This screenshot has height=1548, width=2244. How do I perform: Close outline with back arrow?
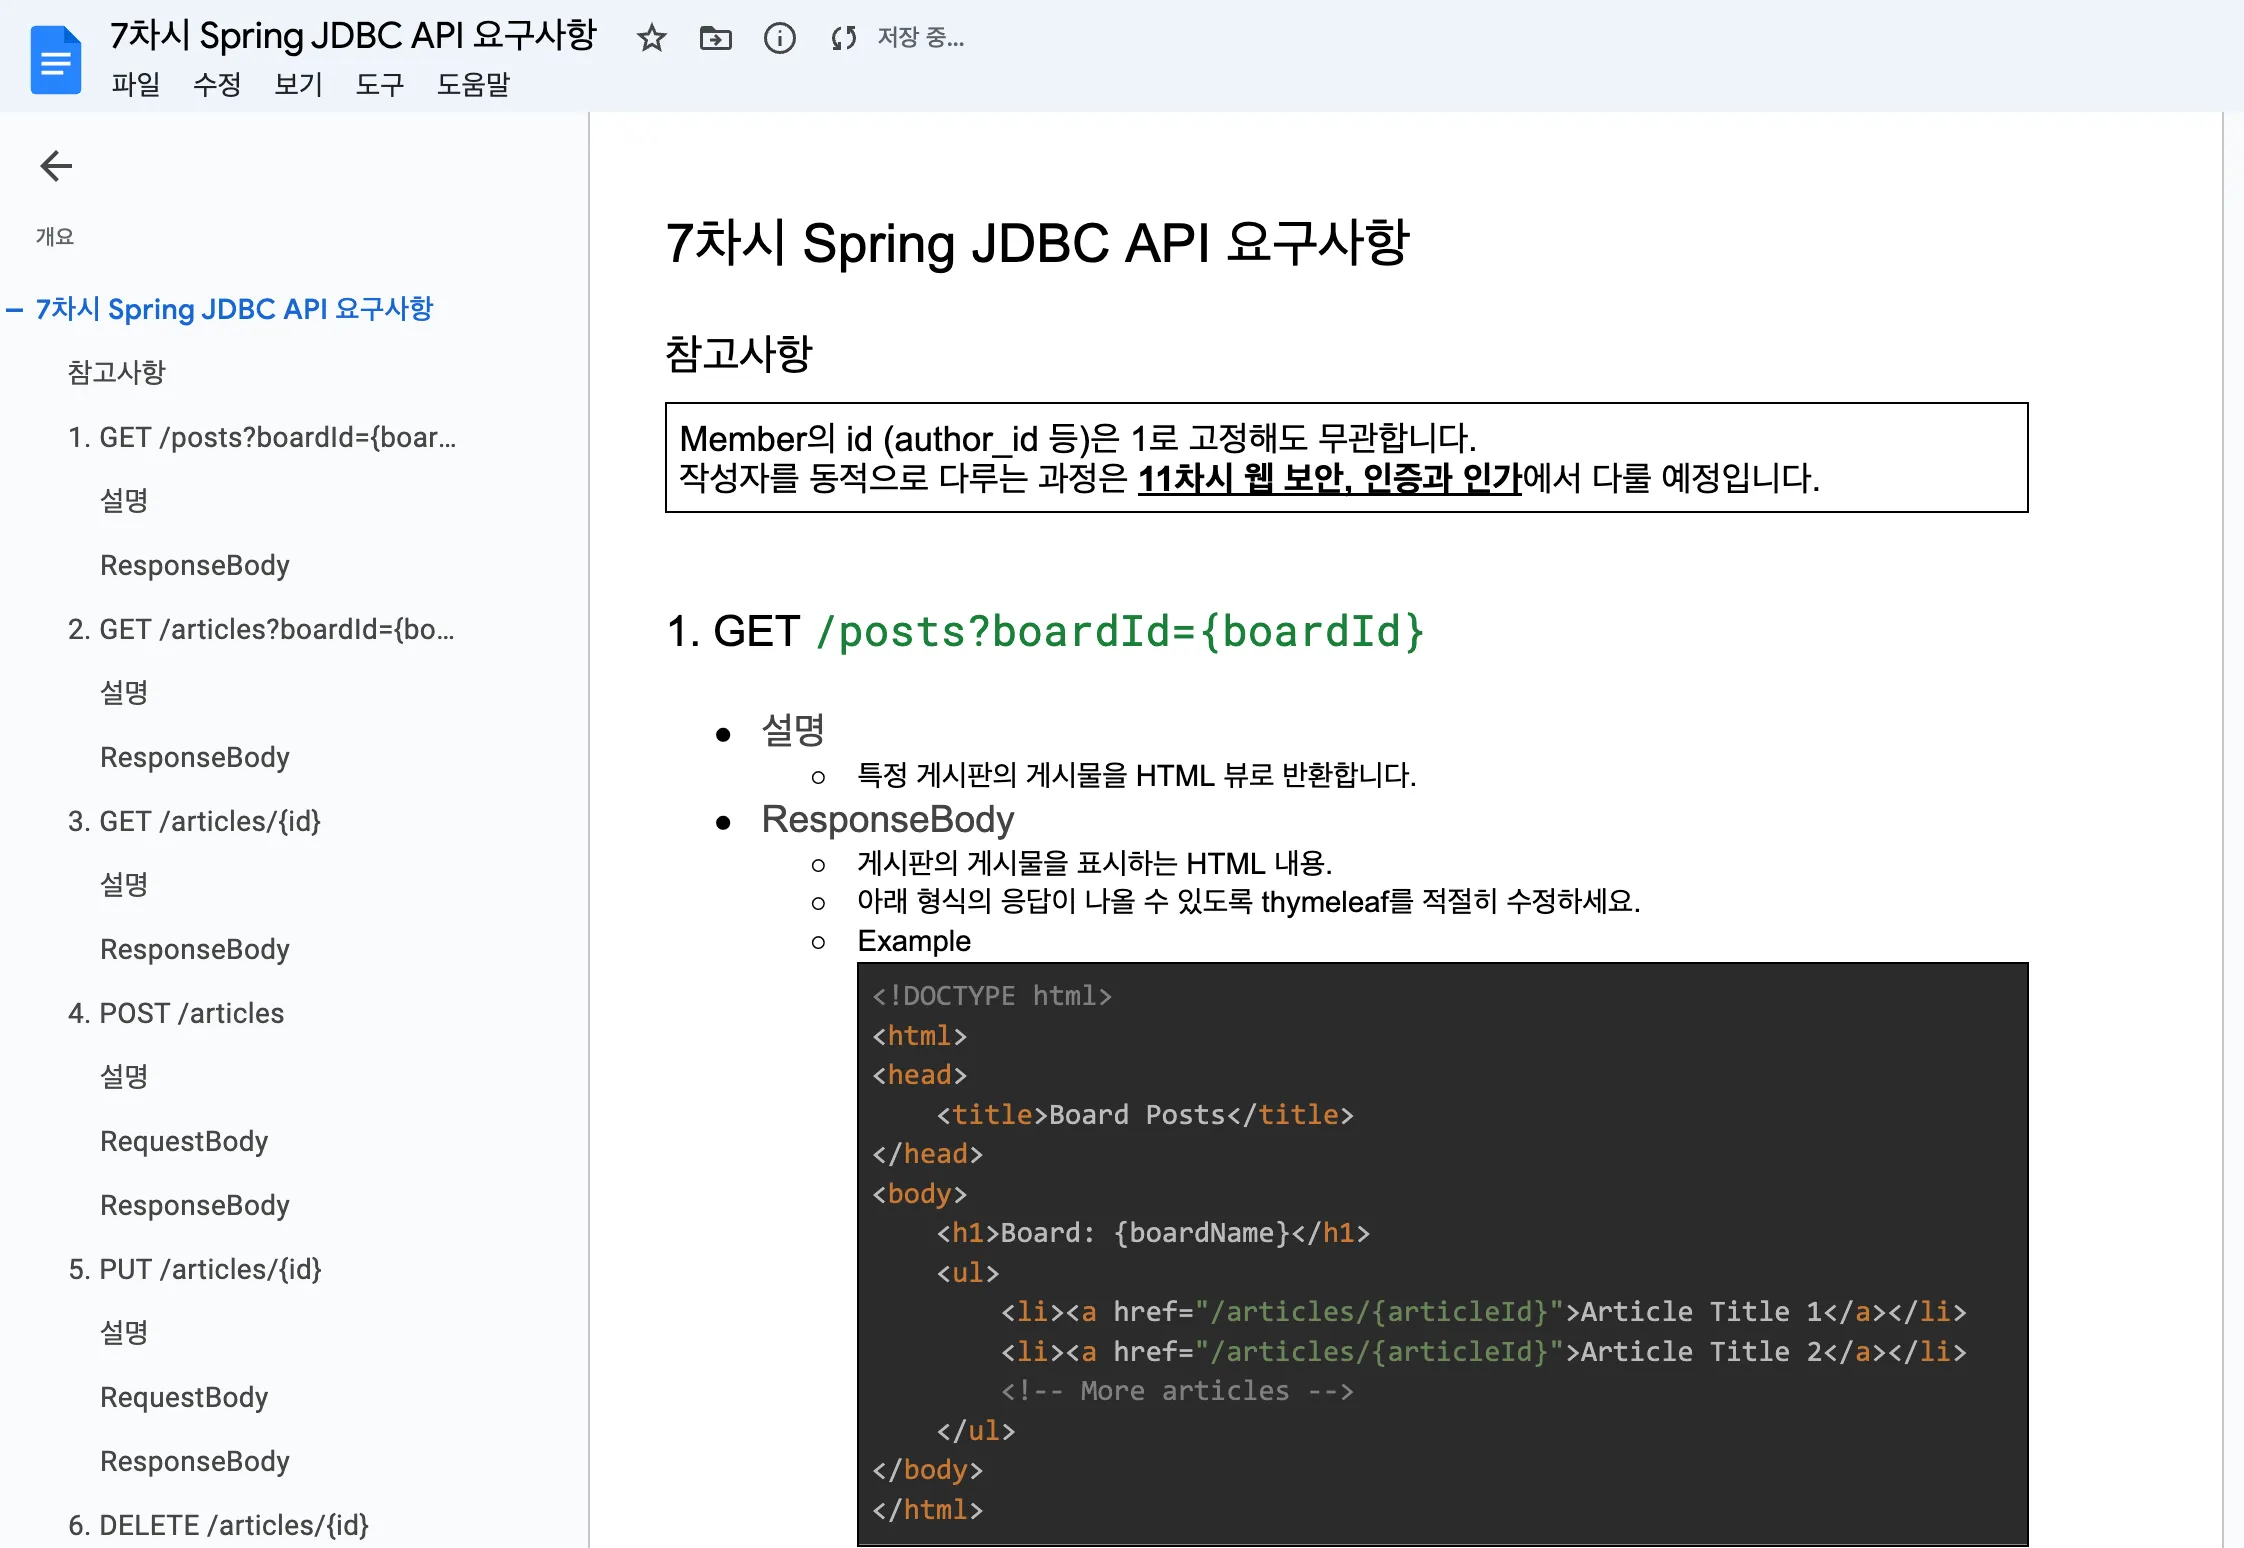point(56,166)
